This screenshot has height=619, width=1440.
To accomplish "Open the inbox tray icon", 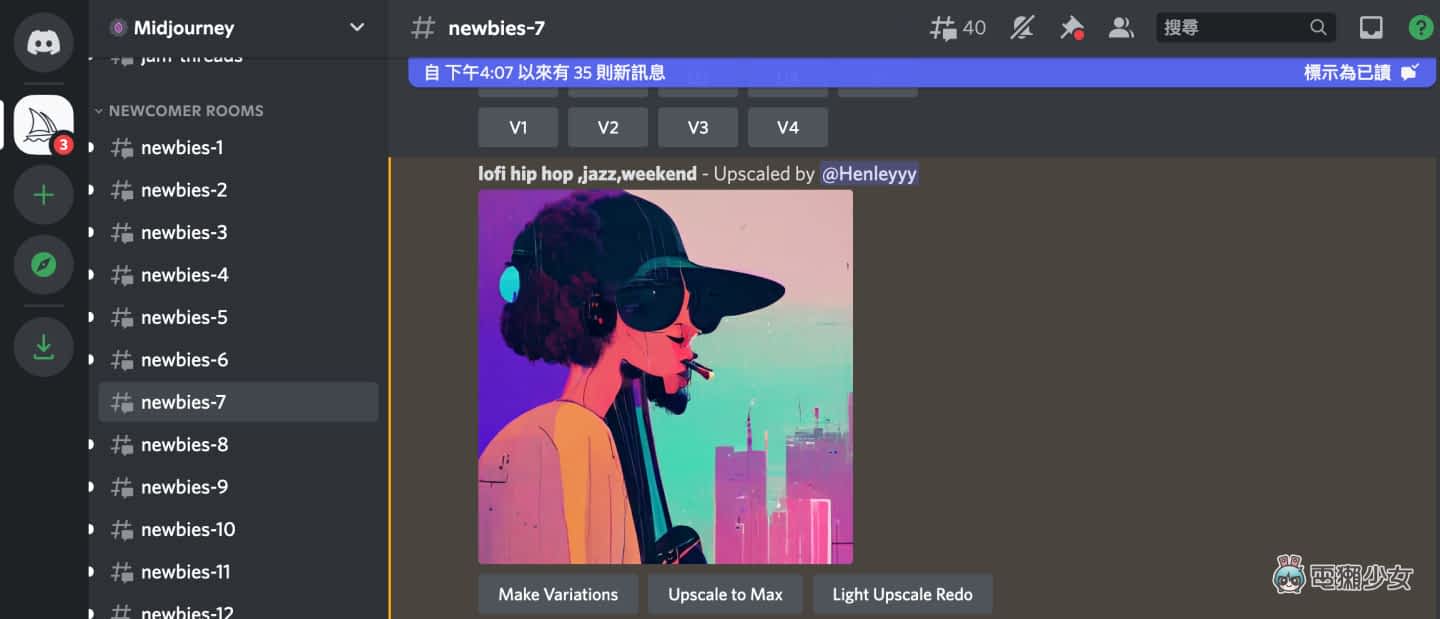I will click(x=1371, y=28).
